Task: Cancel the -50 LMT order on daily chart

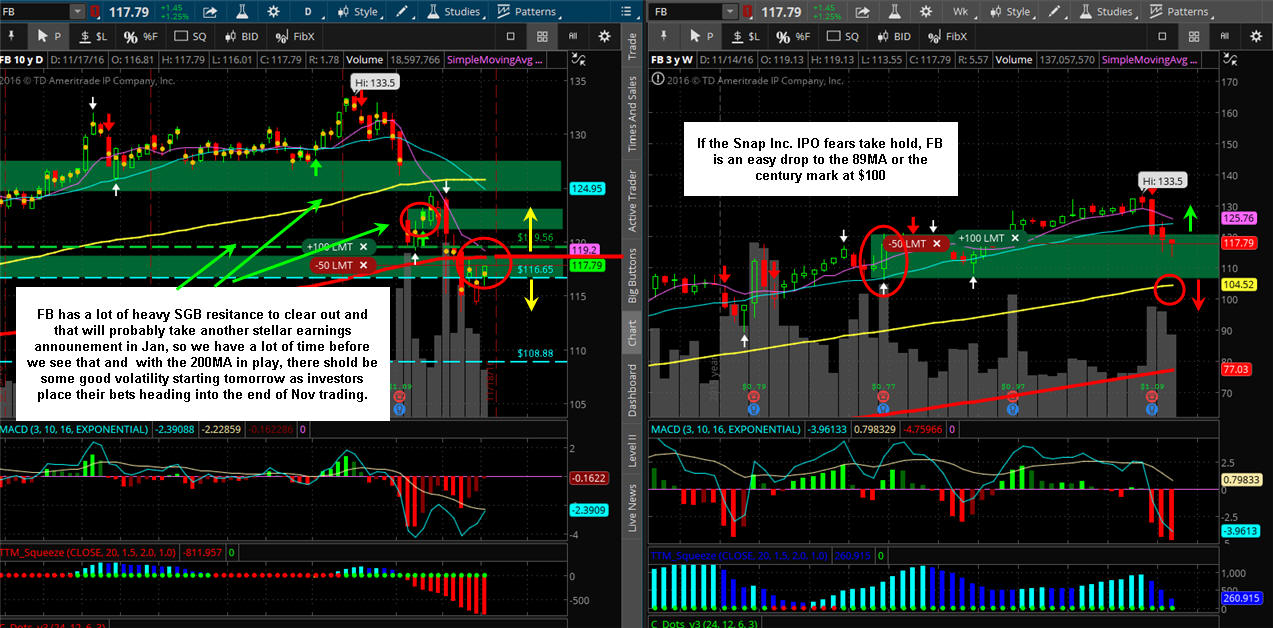Action: tap(362, 265)
